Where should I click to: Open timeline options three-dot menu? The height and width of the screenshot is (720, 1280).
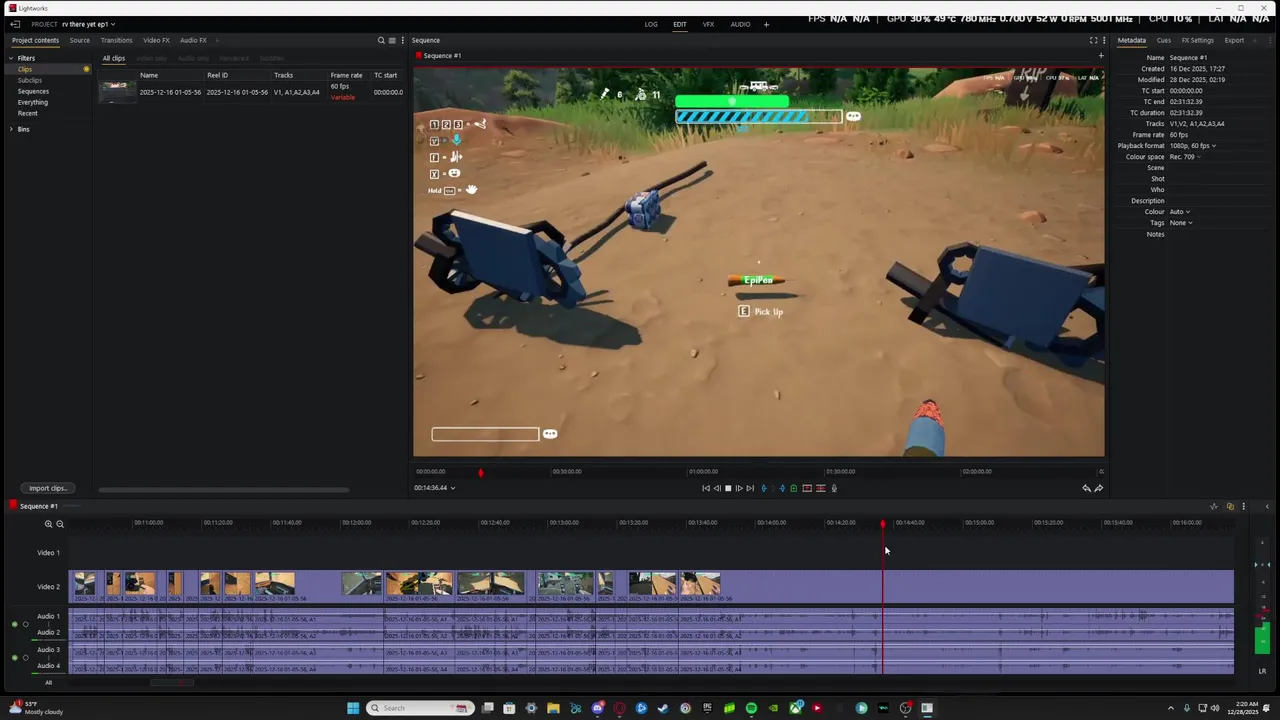coord(1243,506)
